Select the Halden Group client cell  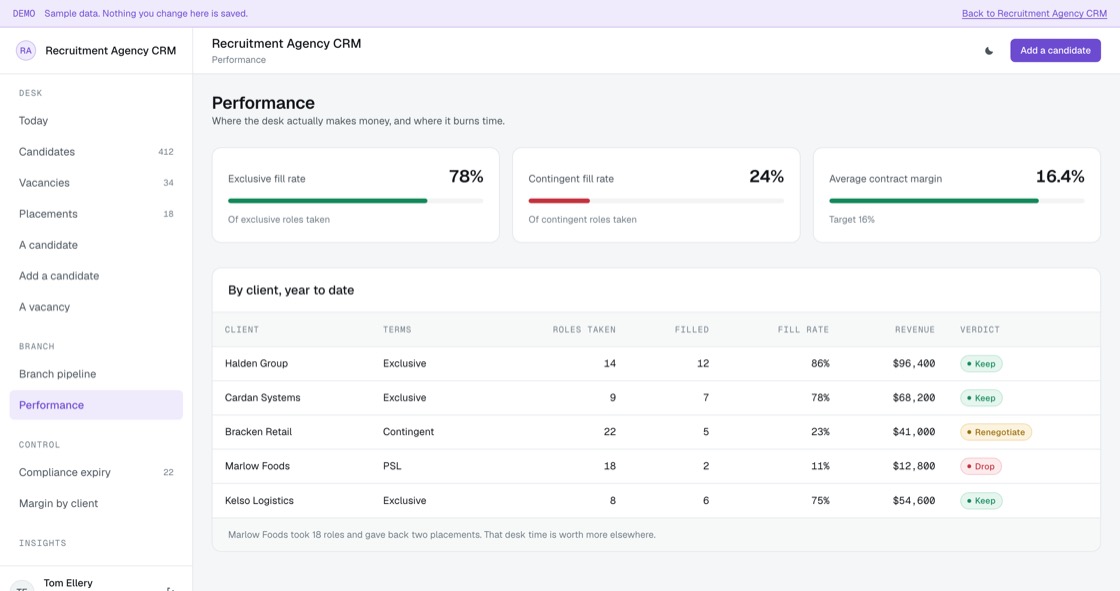[x=256, y=364]
